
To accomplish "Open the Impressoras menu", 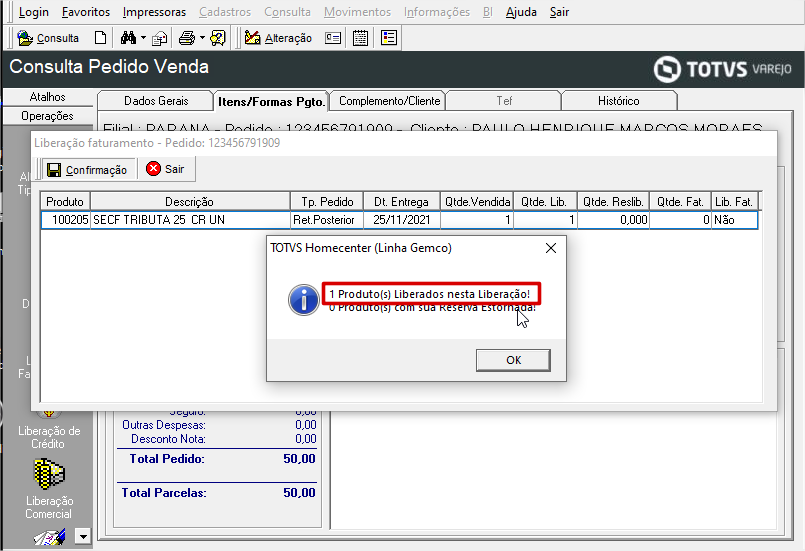I will coord(154,12).
